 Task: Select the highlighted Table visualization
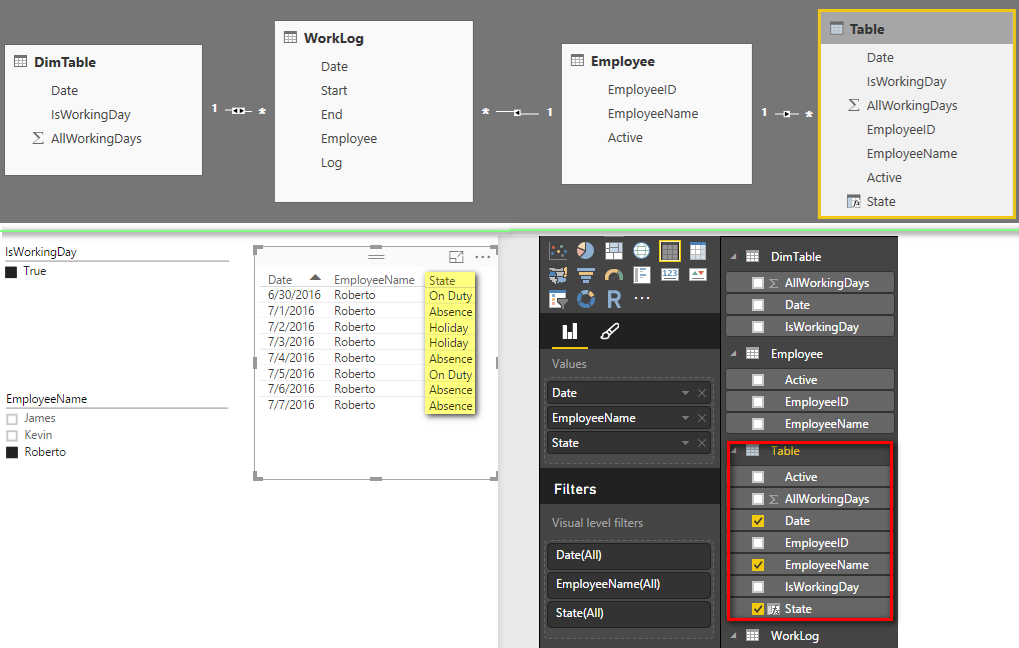pyautogui.click(x=669, y=251)
